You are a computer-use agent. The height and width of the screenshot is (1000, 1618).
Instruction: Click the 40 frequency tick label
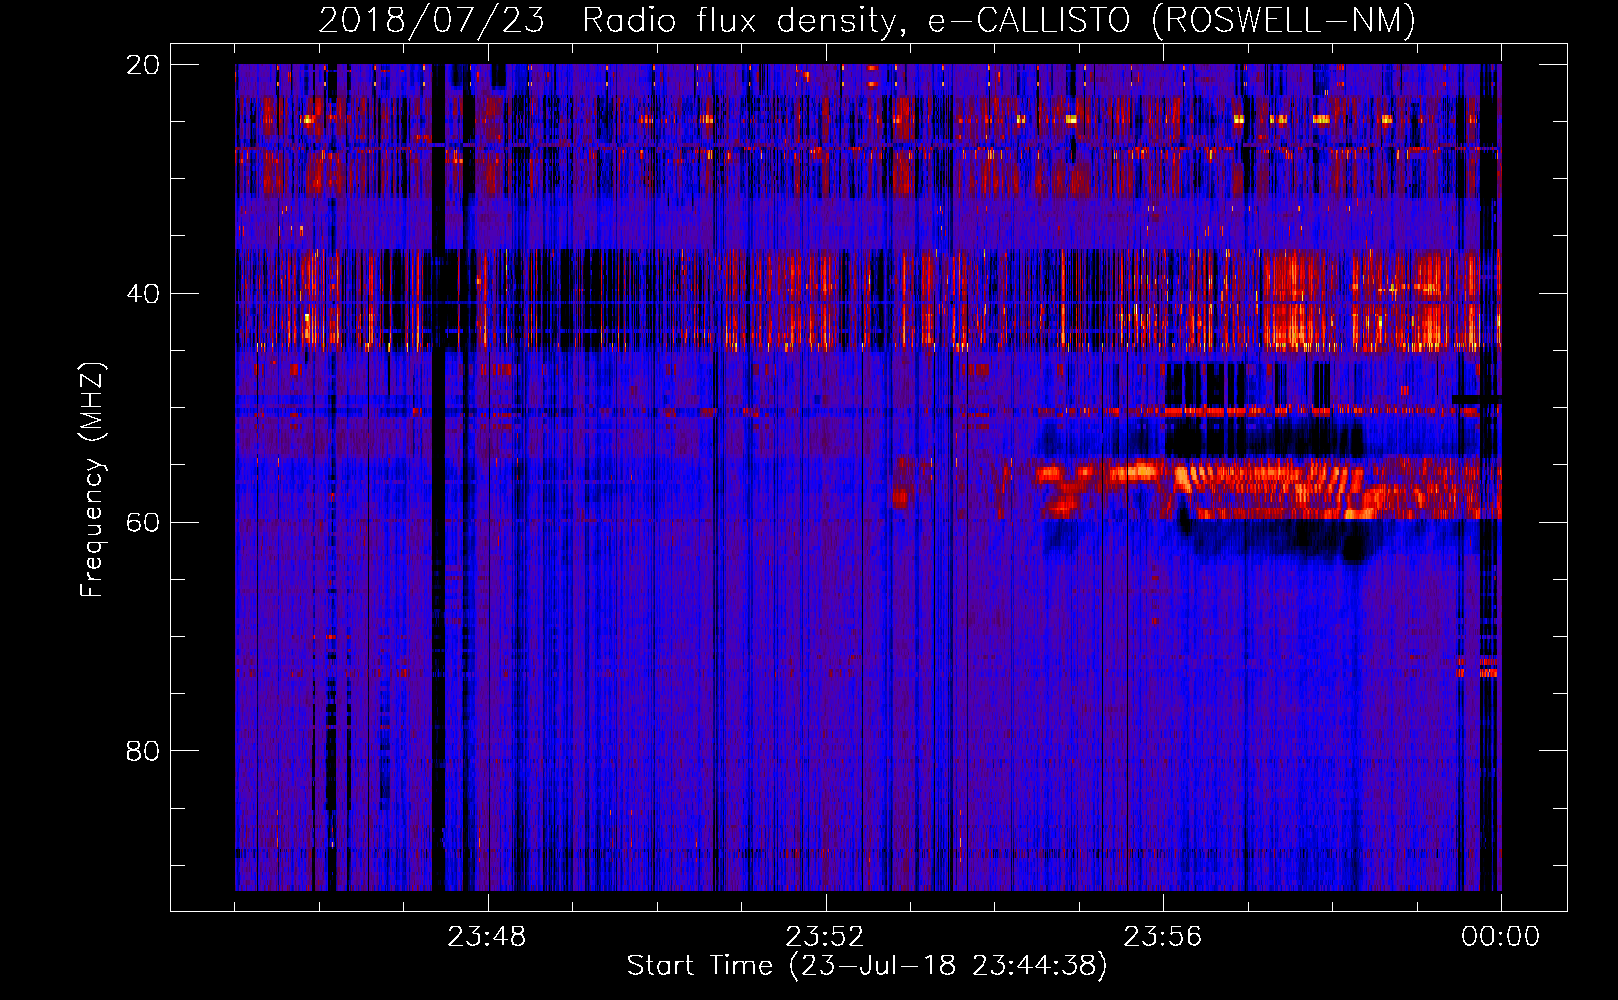[x=143, y=294]
